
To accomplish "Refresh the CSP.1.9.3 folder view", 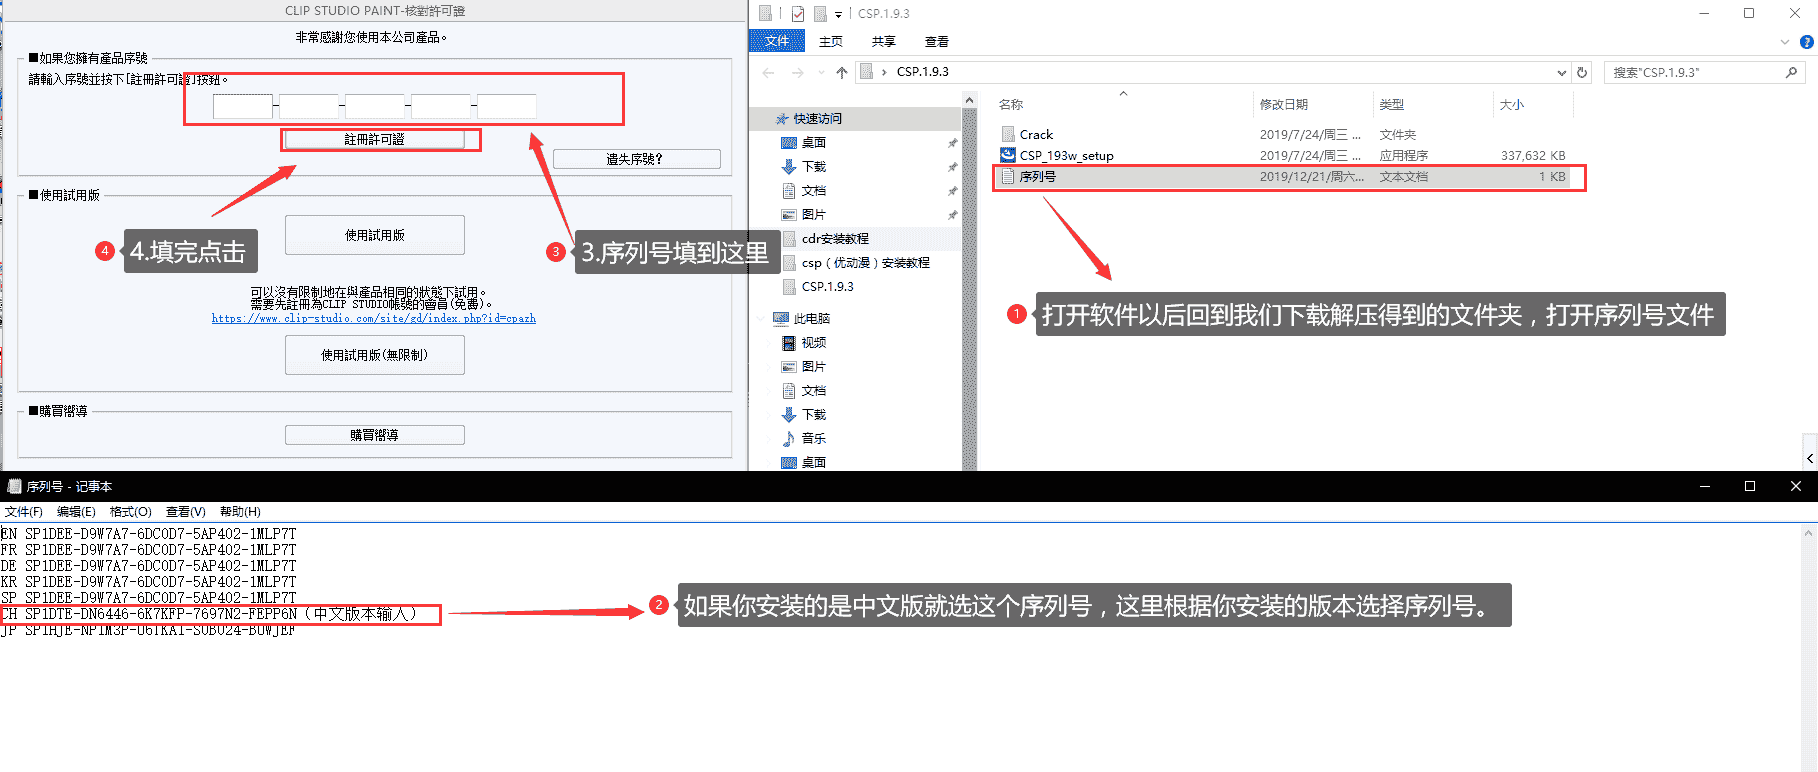I will click(x=1582, y=72).
